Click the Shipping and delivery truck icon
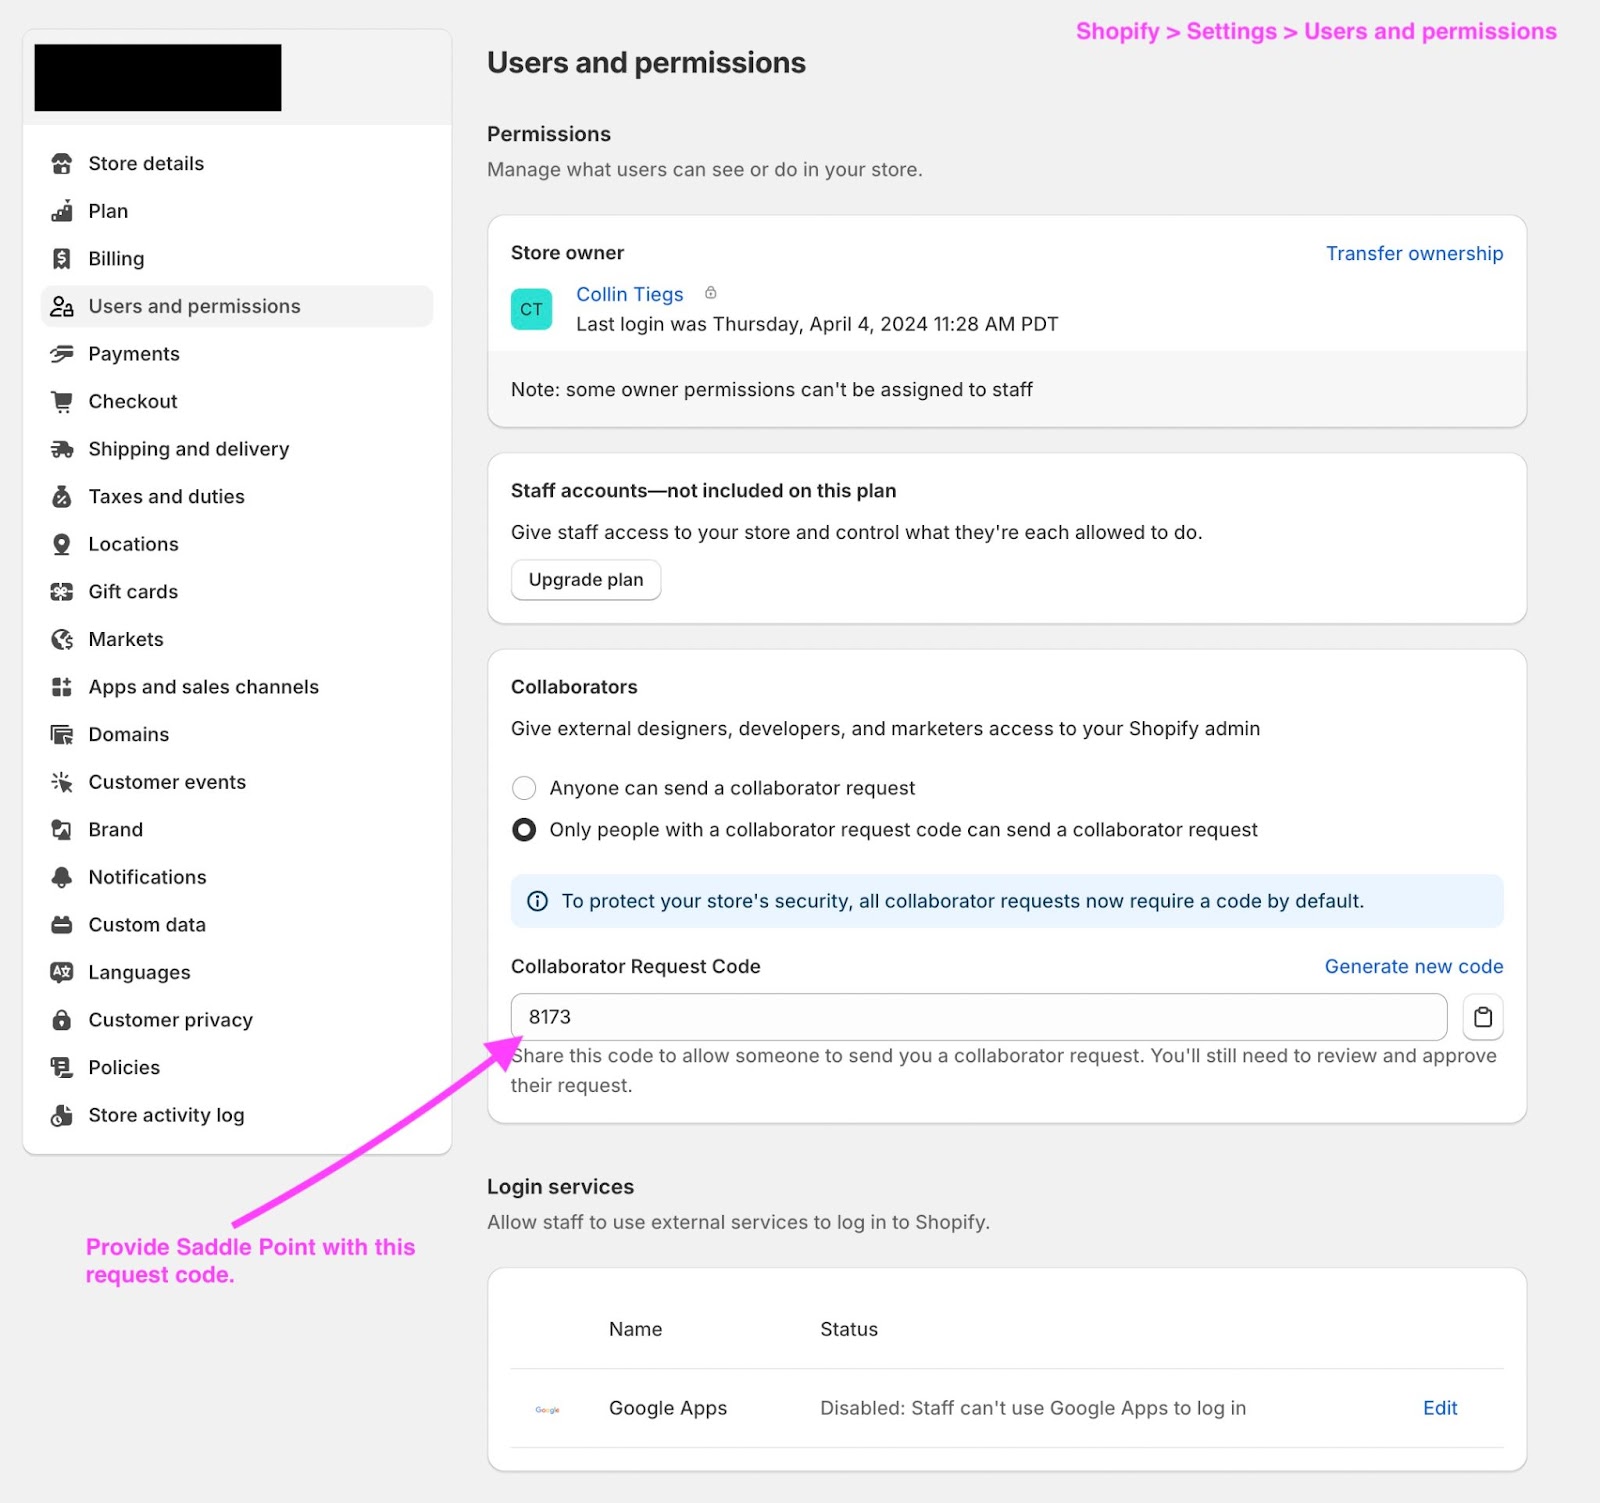 pyautogui.click(x=62, y=449)
